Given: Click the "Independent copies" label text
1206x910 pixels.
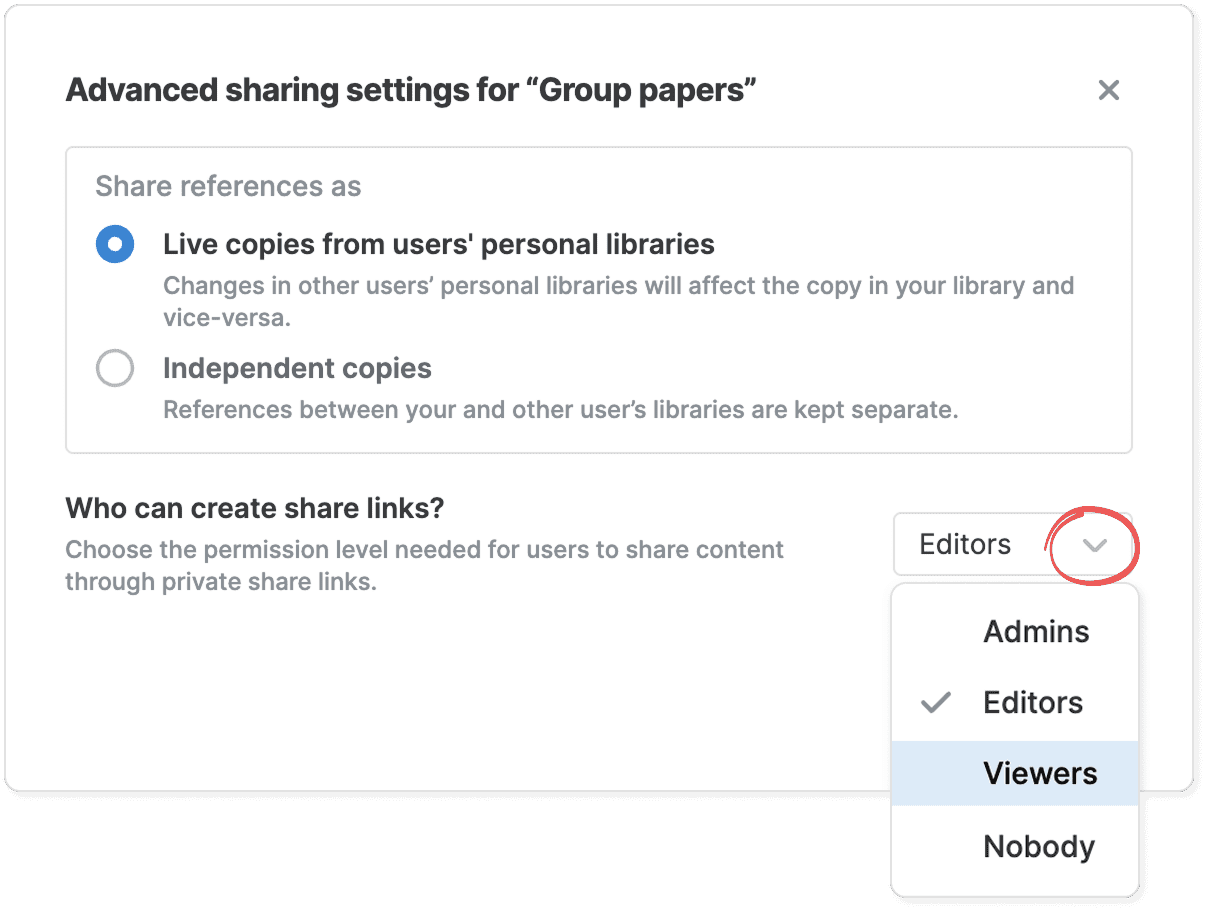Looking at the screenshot, I should click(x=297, y=368).
